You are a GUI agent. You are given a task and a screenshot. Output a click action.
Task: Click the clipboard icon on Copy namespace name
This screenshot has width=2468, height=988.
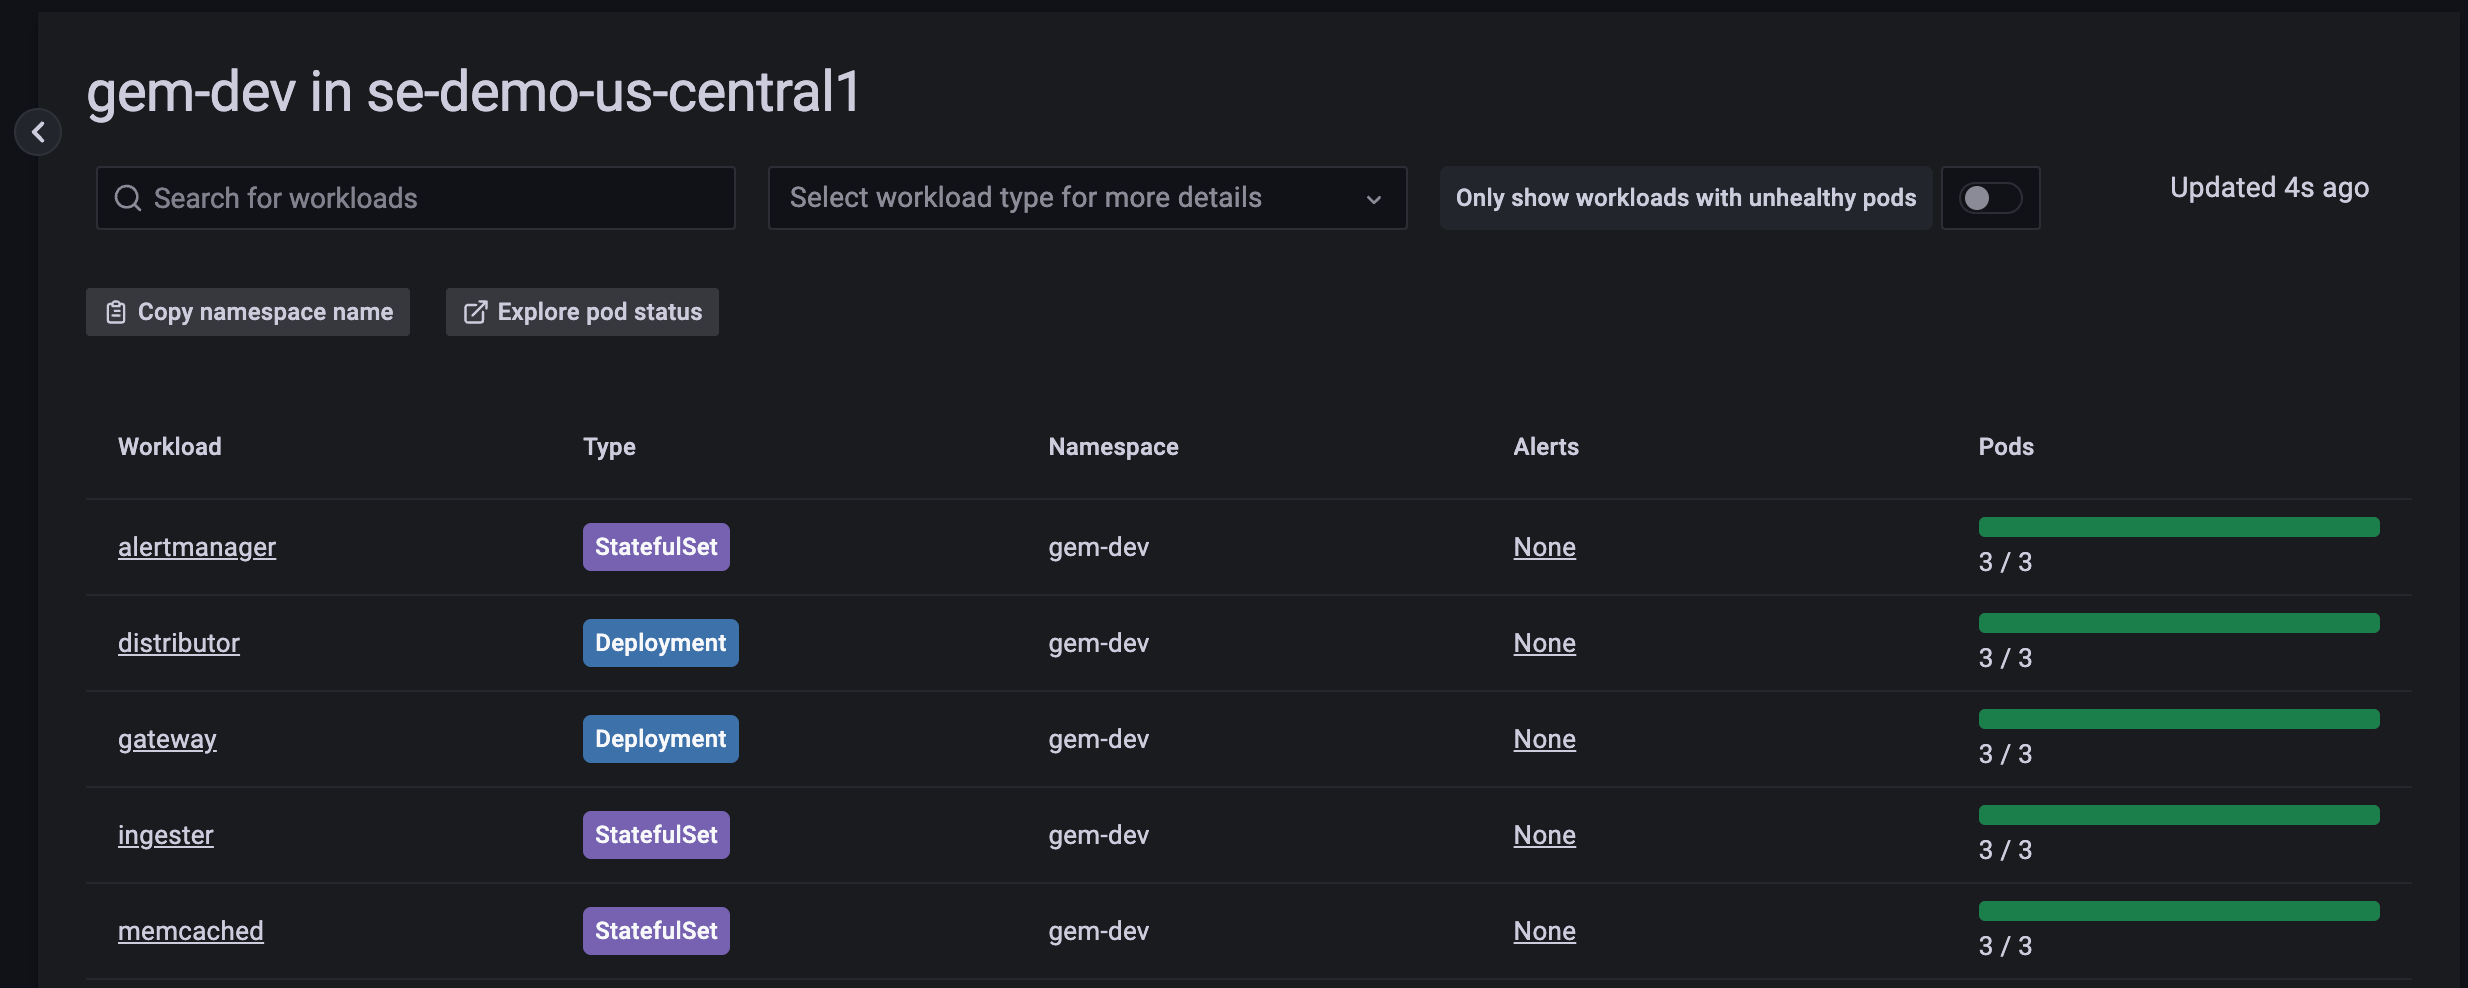click(116, 311)
